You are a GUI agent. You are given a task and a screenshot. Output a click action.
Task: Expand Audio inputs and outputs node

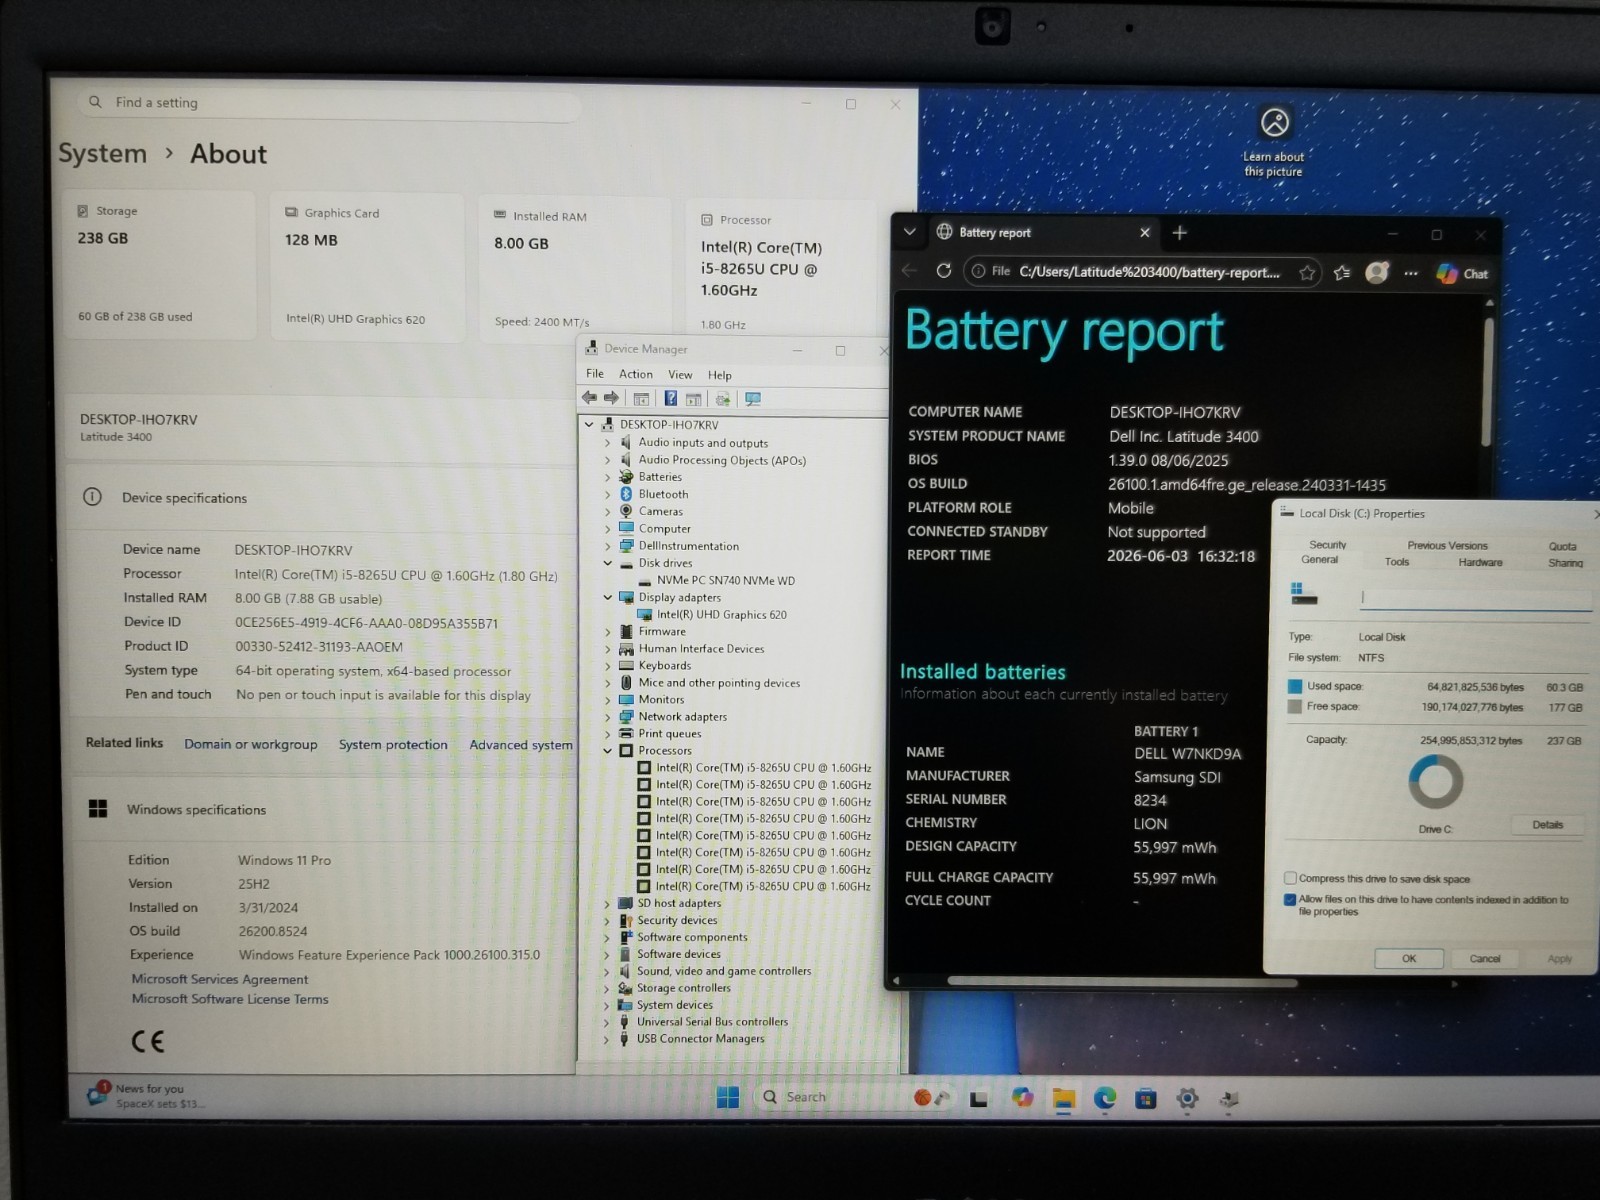pyautogui.click(x=607, y=443)
